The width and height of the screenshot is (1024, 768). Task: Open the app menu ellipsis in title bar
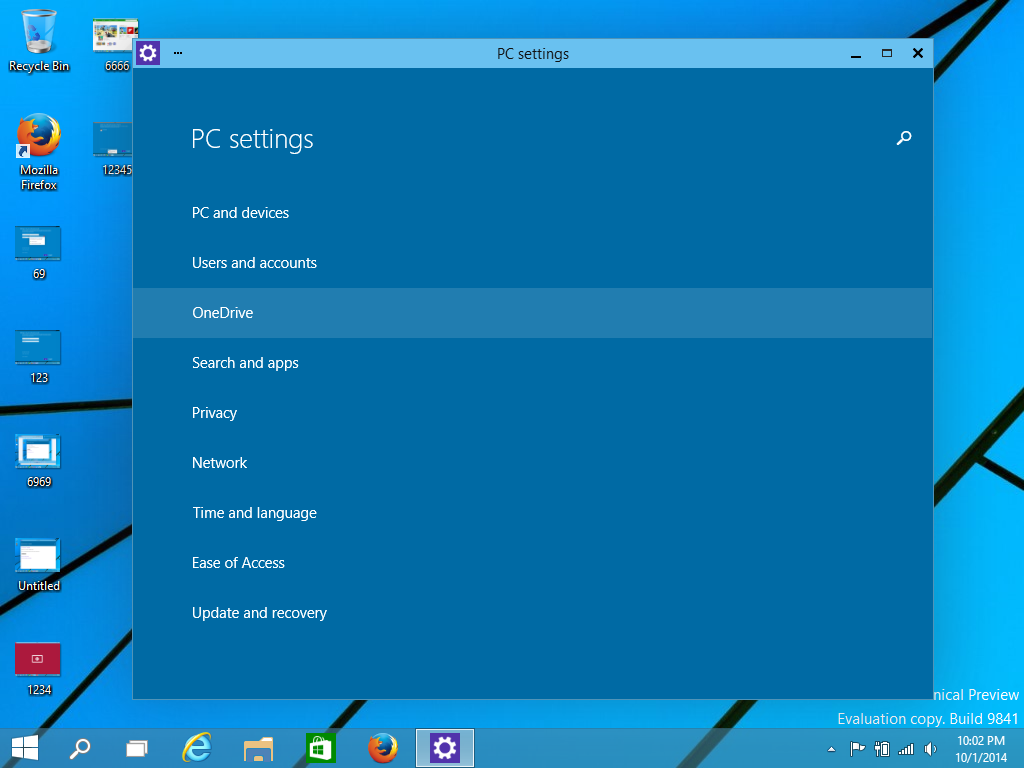178,53
